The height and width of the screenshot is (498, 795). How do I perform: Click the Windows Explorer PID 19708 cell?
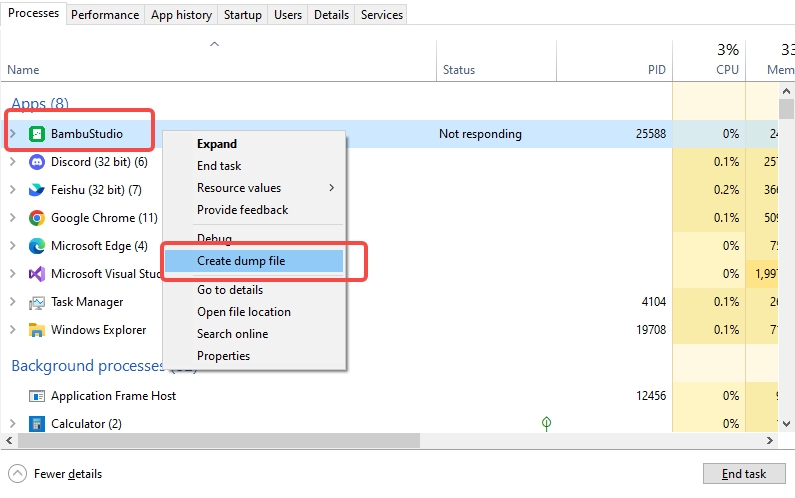pos(651,330)
